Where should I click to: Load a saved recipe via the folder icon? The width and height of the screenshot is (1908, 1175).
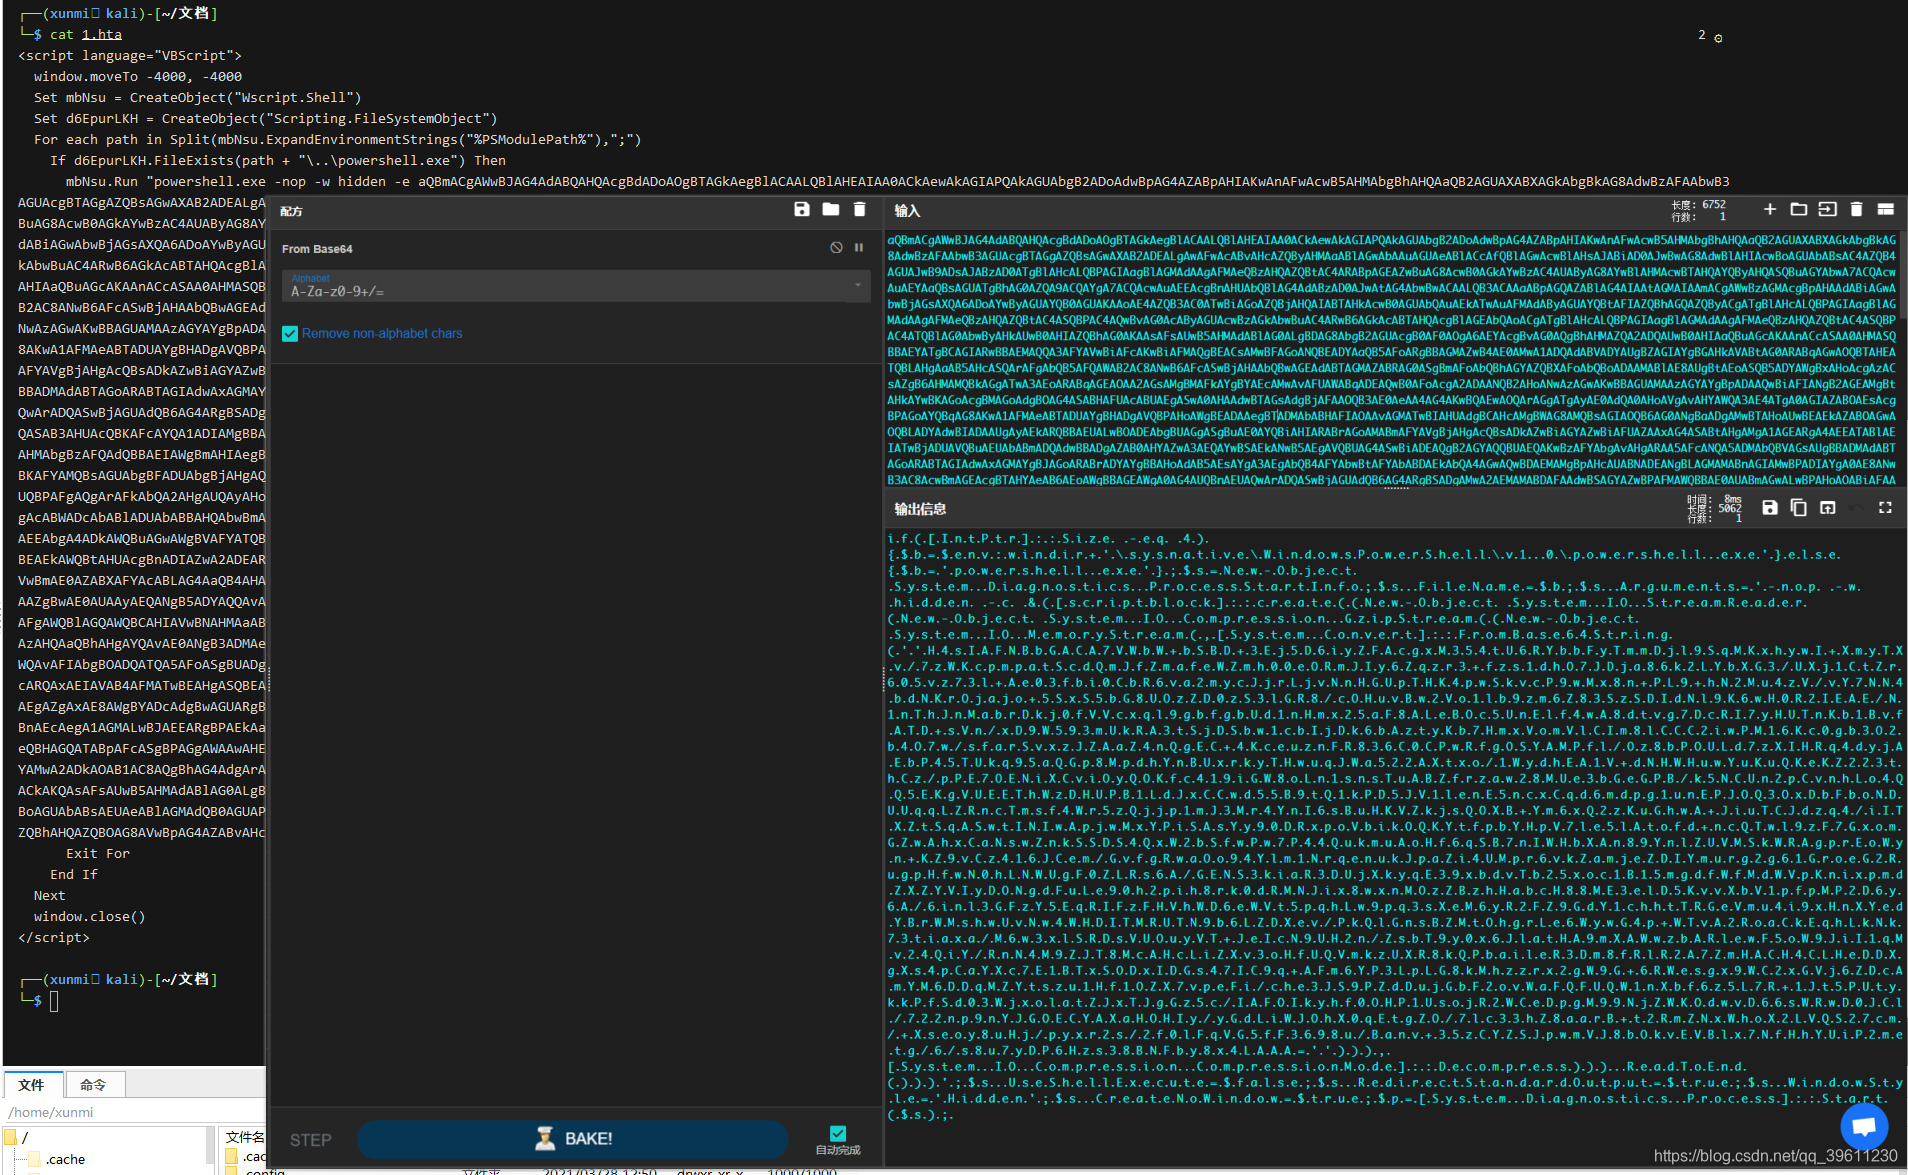830,209
